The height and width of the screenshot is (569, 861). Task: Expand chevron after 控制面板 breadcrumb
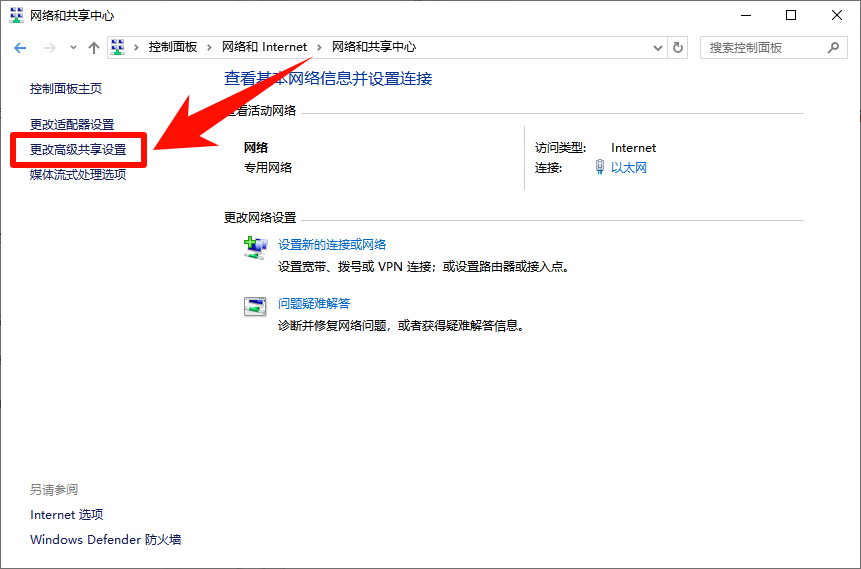point(209,48)
